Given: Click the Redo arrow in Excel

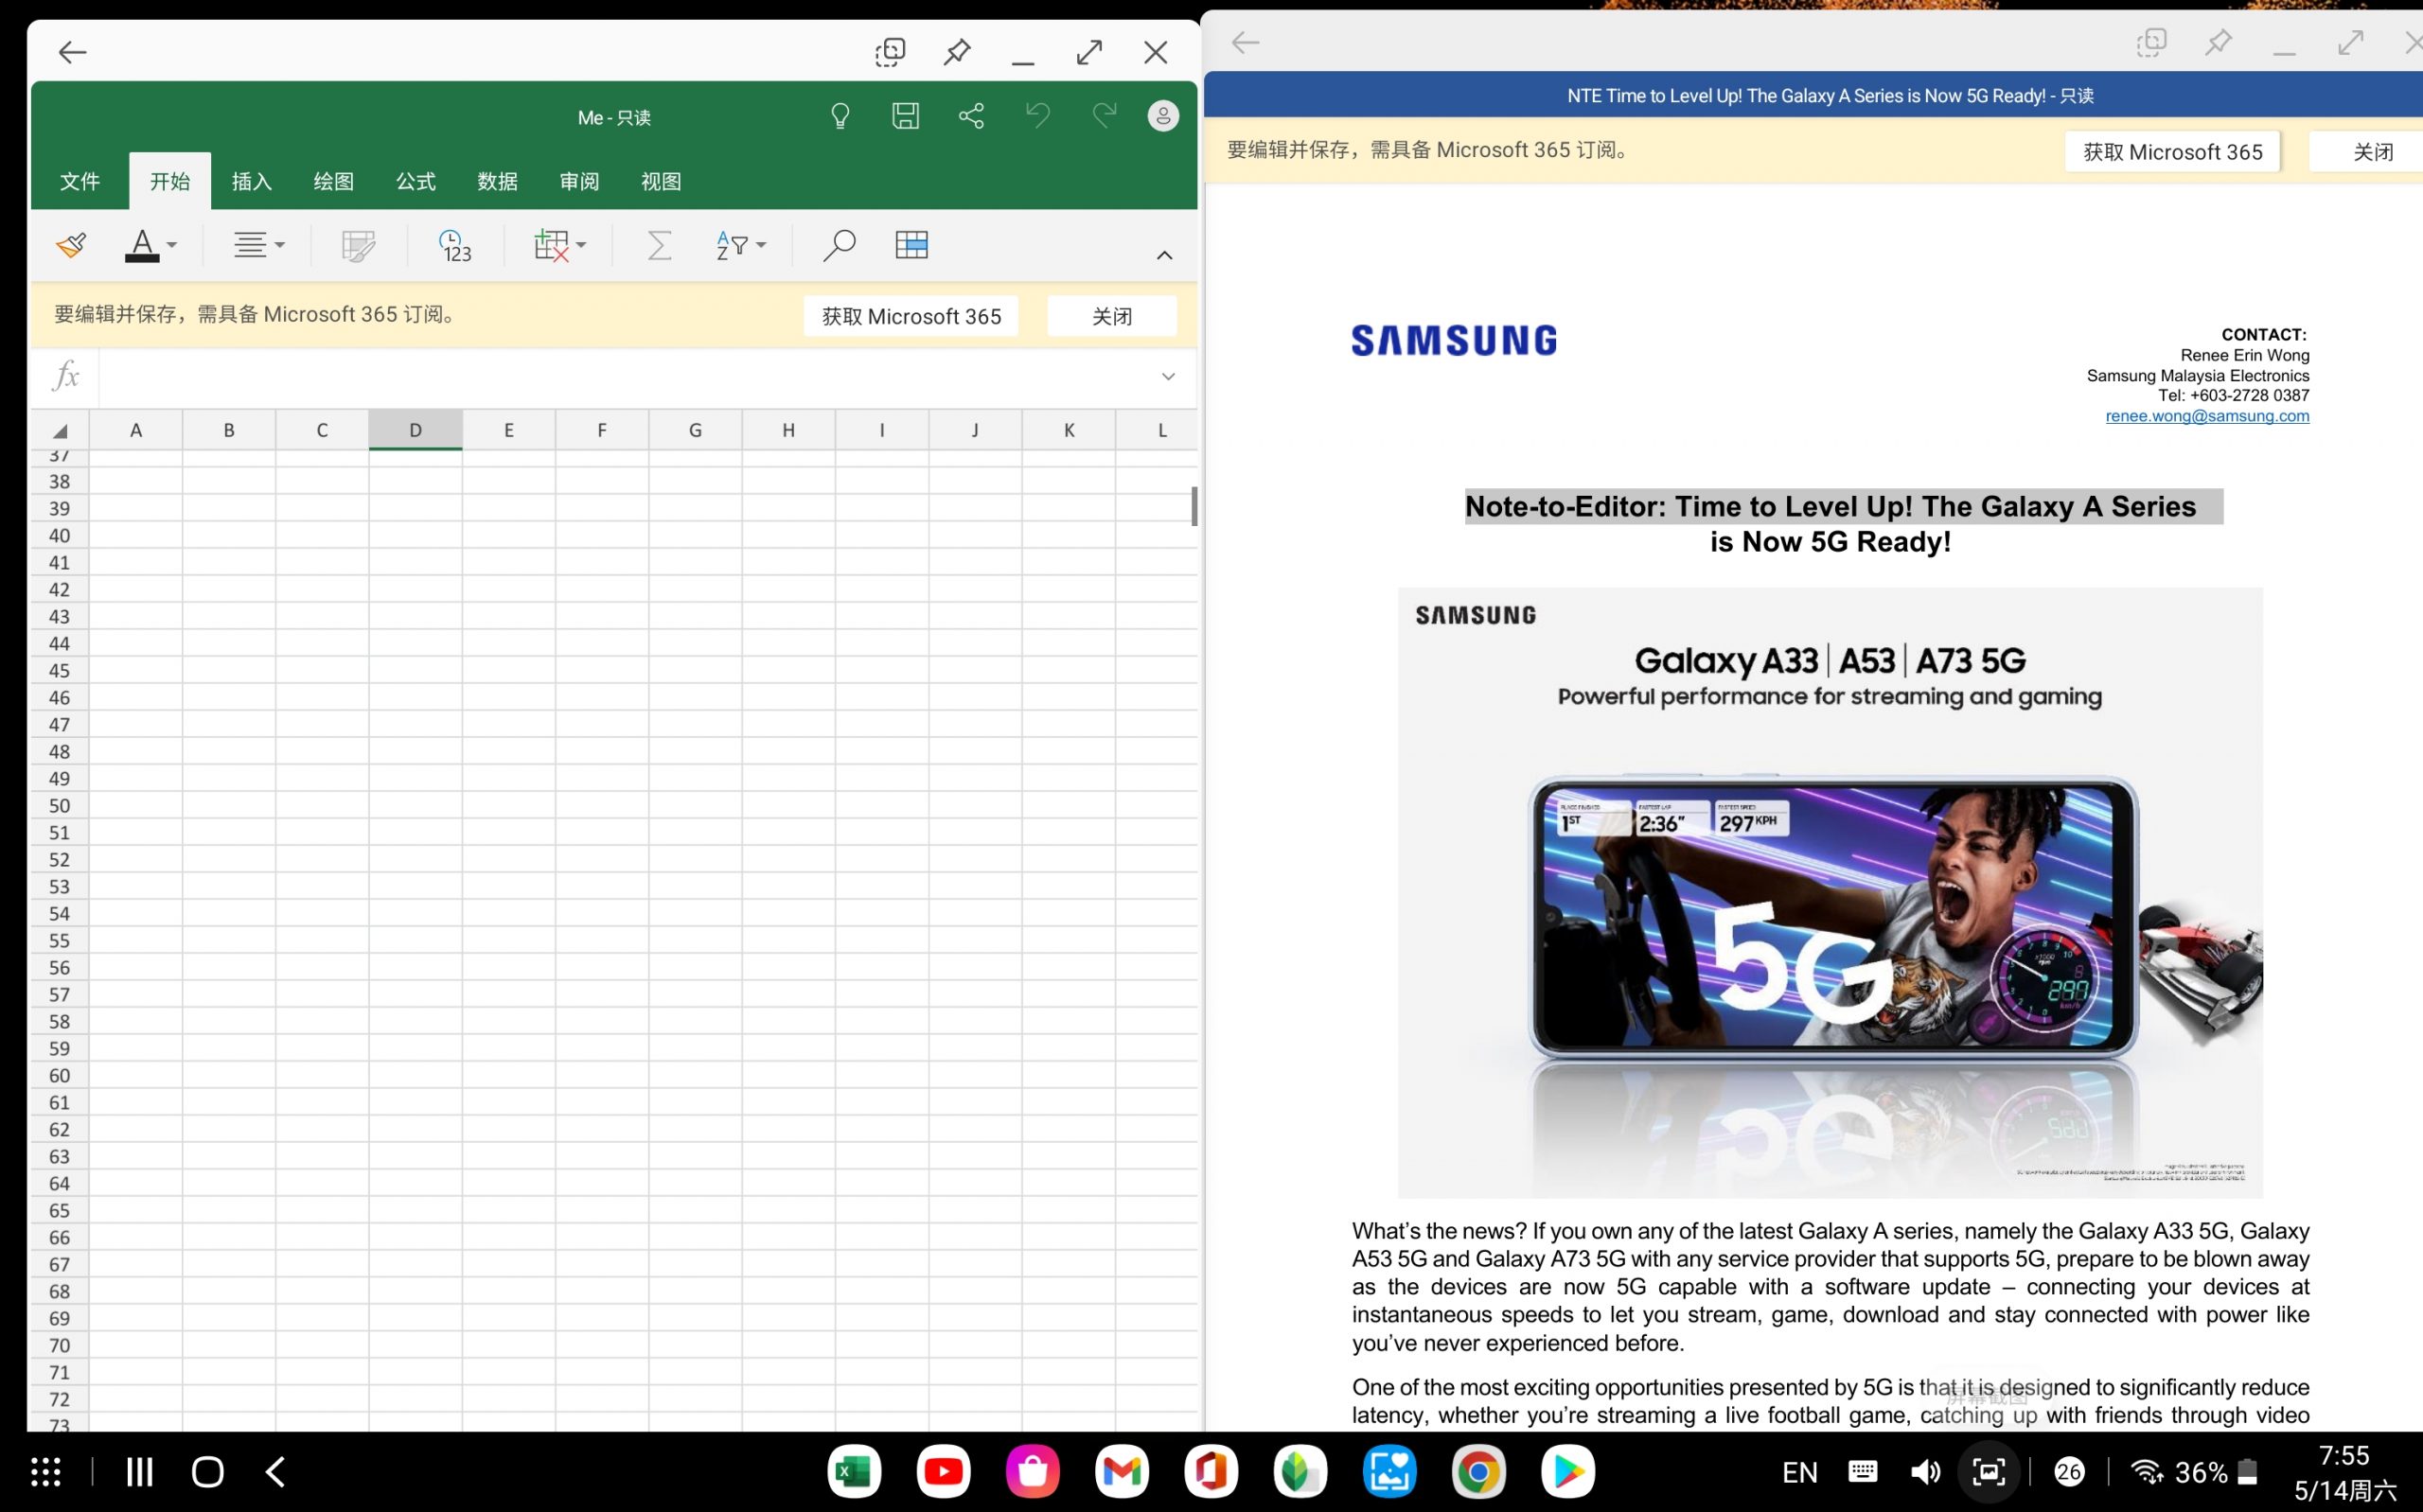Looking at the screenshot, I should pyautogui.click(x=1103, y=116).
